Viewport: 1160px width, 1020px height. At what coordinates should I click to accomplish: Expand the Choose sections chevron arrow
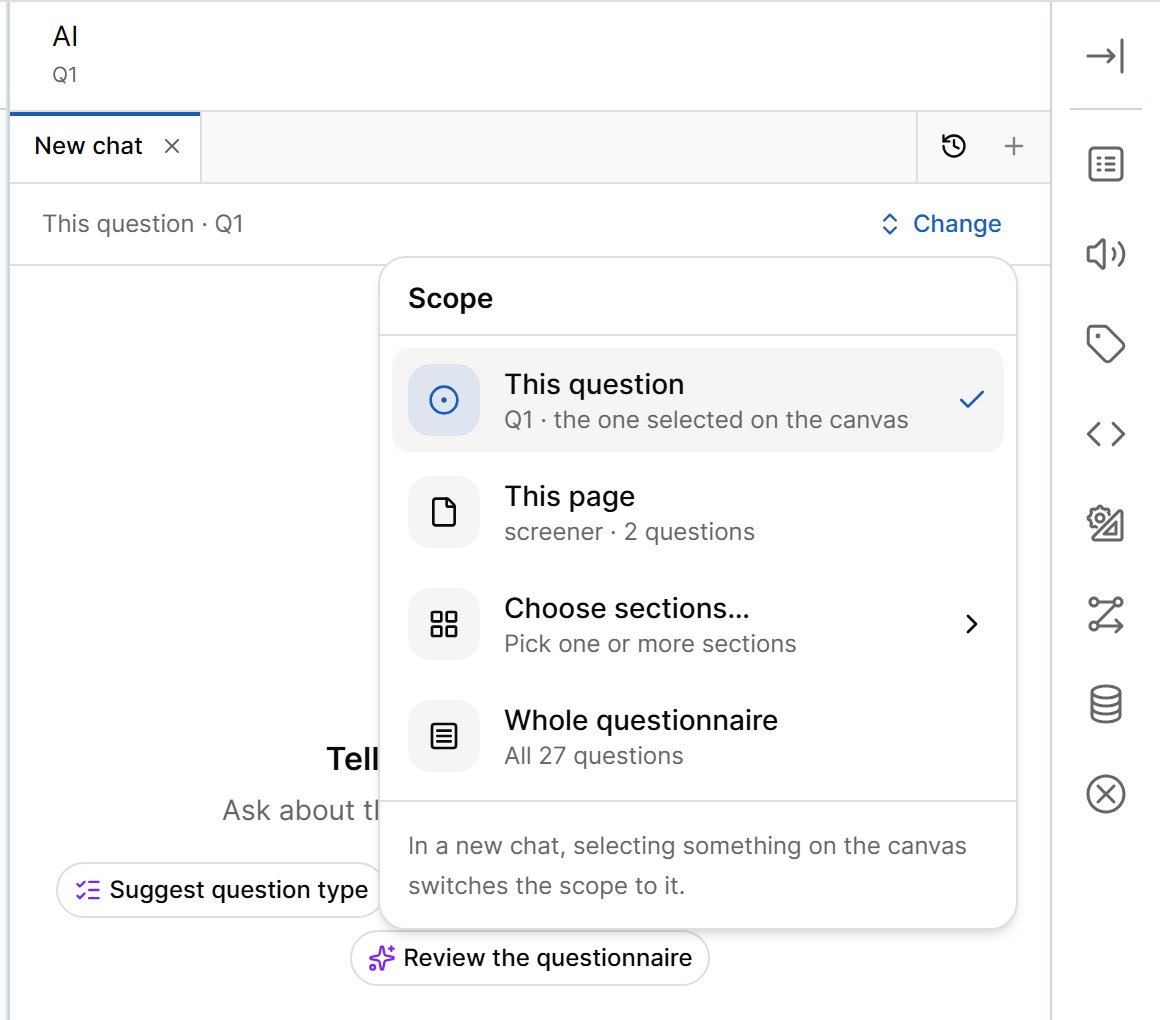coord(971,624)
